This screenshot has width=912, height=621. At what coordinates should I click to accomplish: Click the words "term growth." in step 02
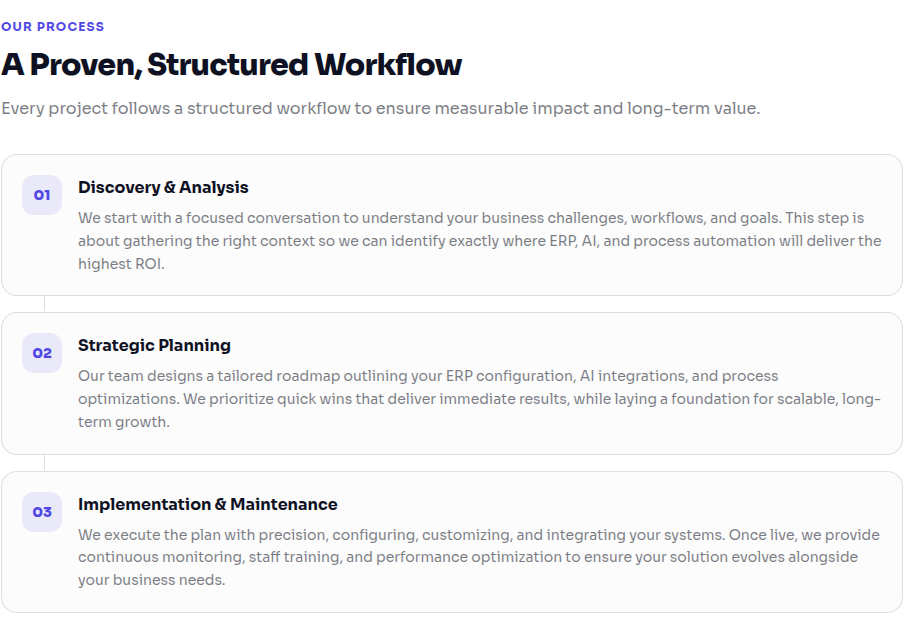tap(124, 422)
